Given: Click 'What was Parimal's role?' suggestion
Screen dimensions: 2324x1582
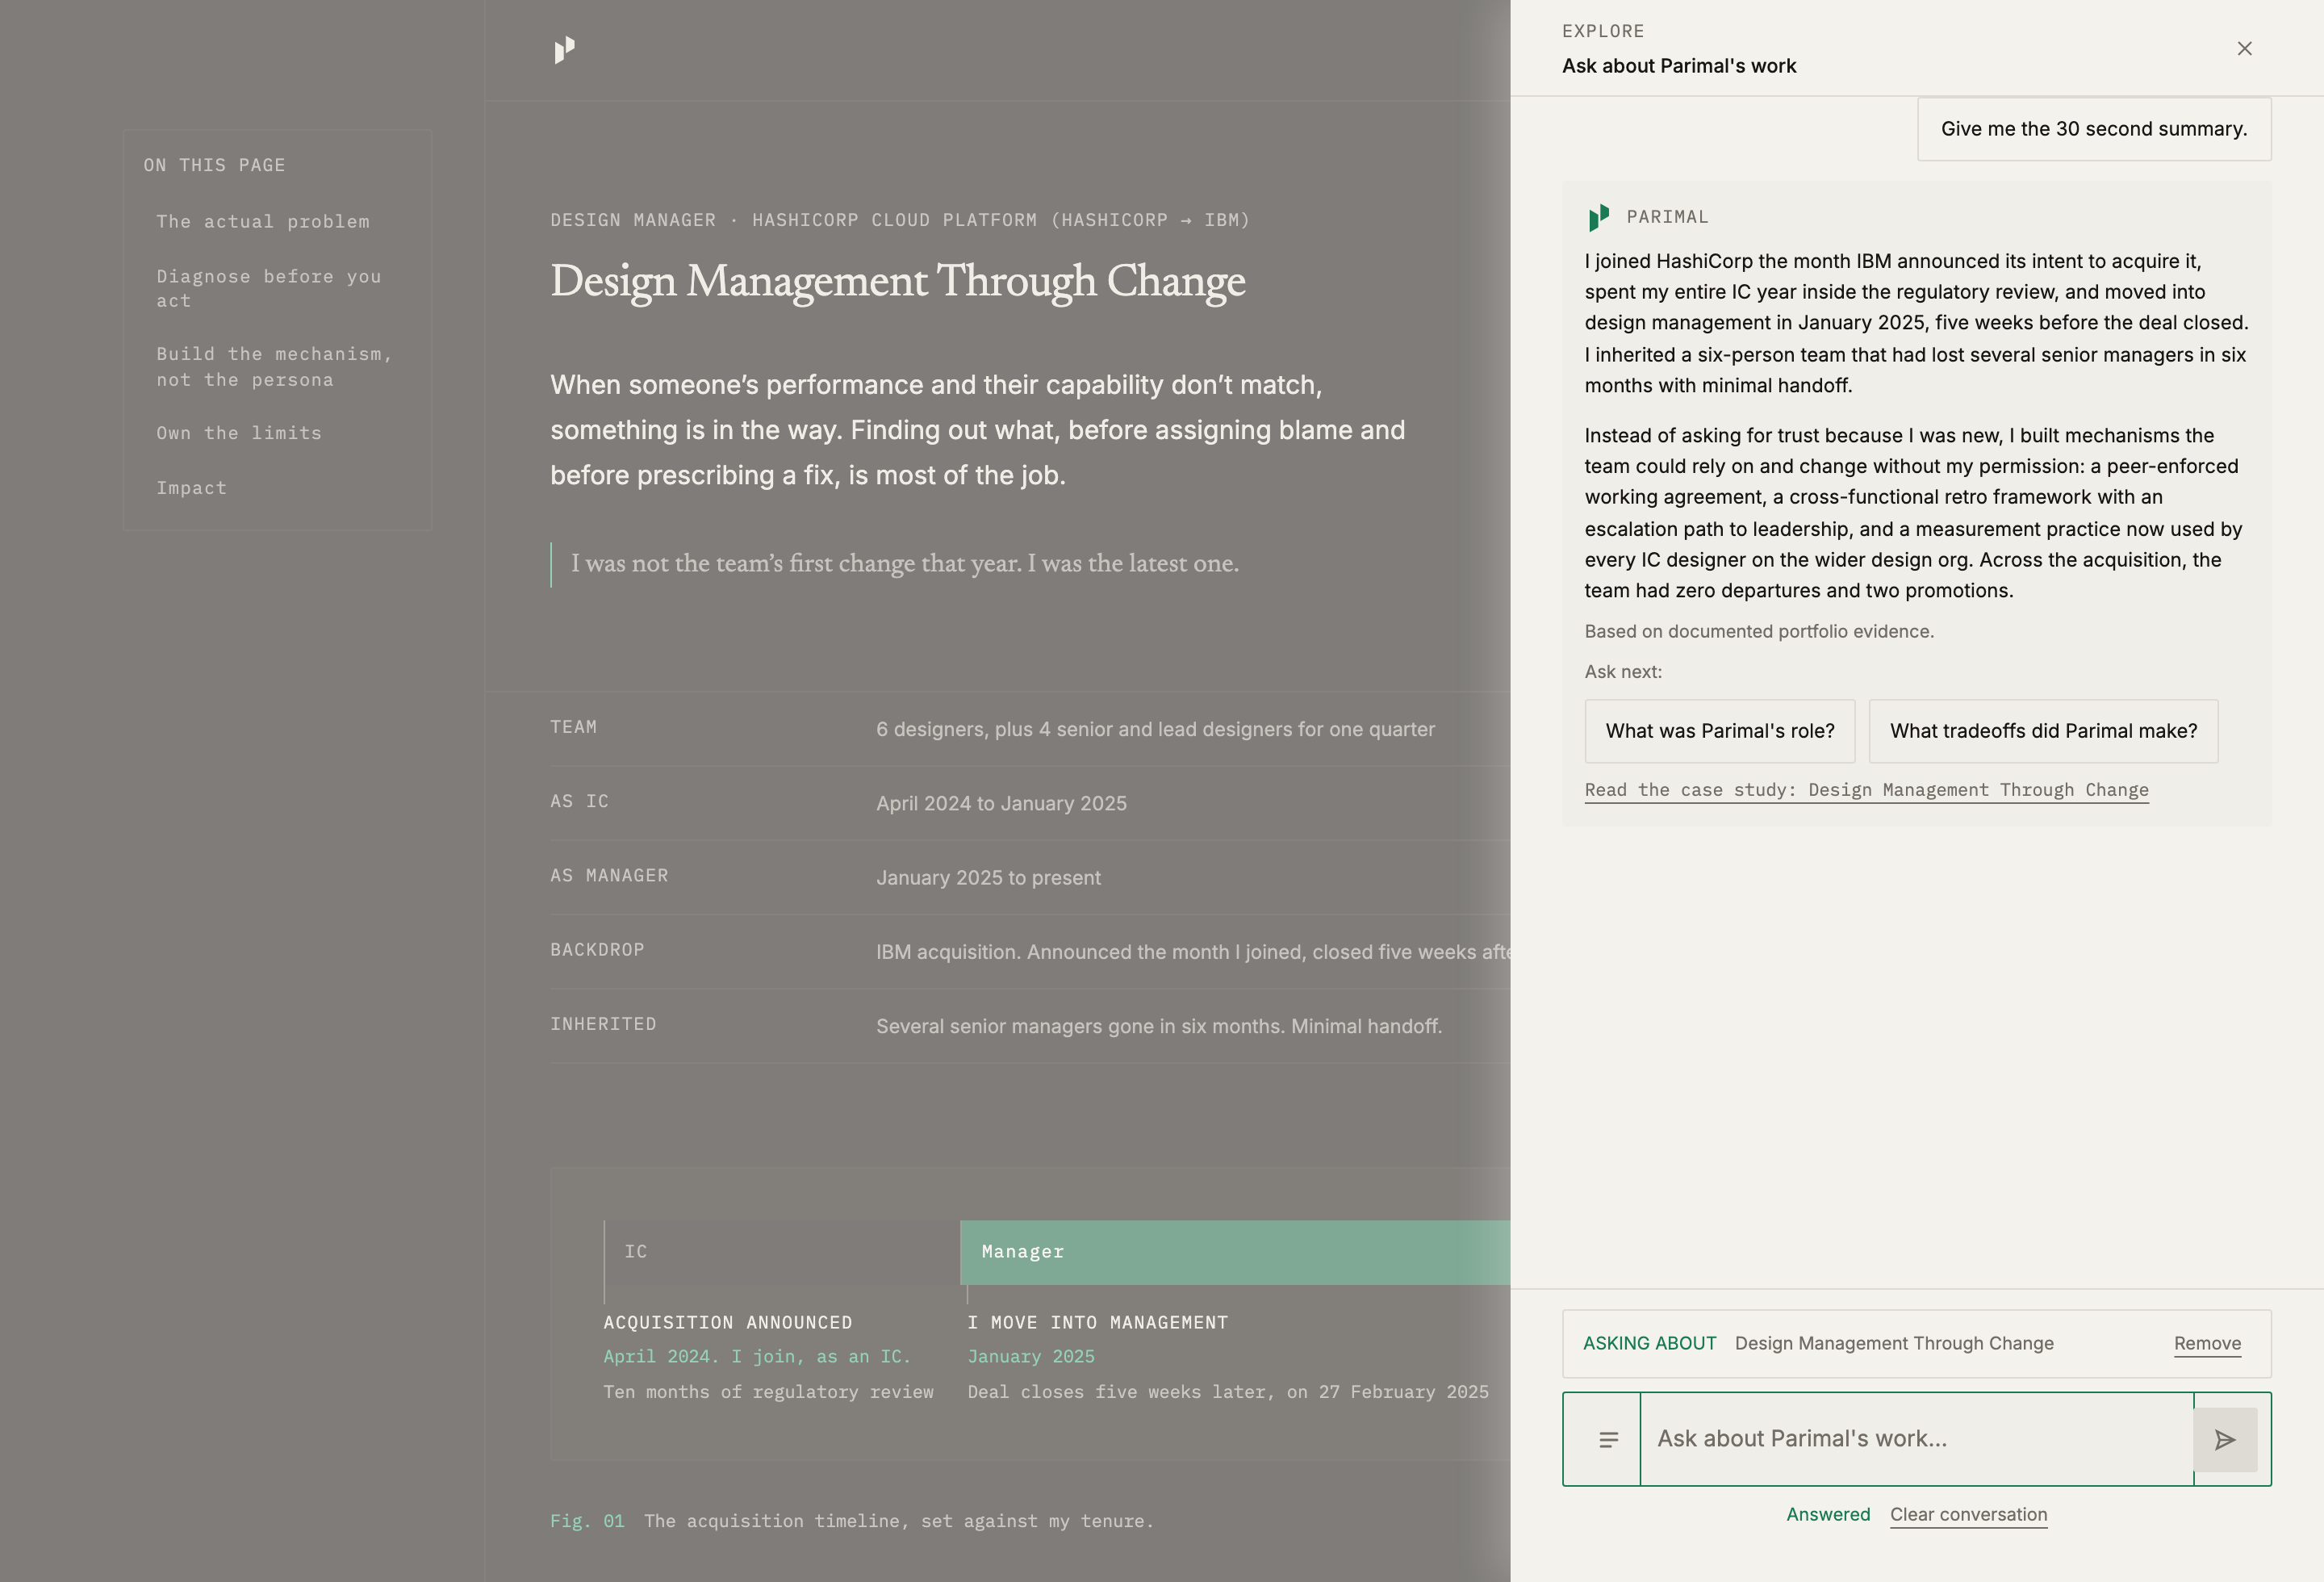Looking at the screenshot, I should click(x=1720, y=731).
